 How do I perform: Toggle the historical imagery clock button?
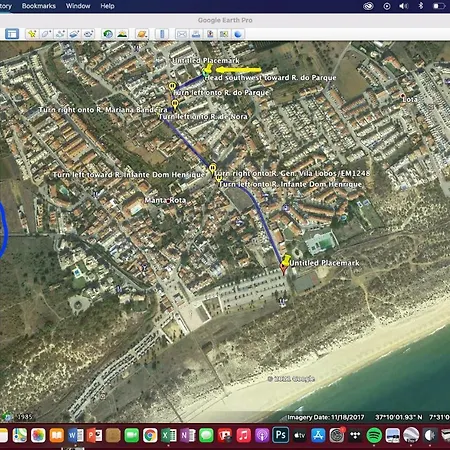(x=108, y=34)
